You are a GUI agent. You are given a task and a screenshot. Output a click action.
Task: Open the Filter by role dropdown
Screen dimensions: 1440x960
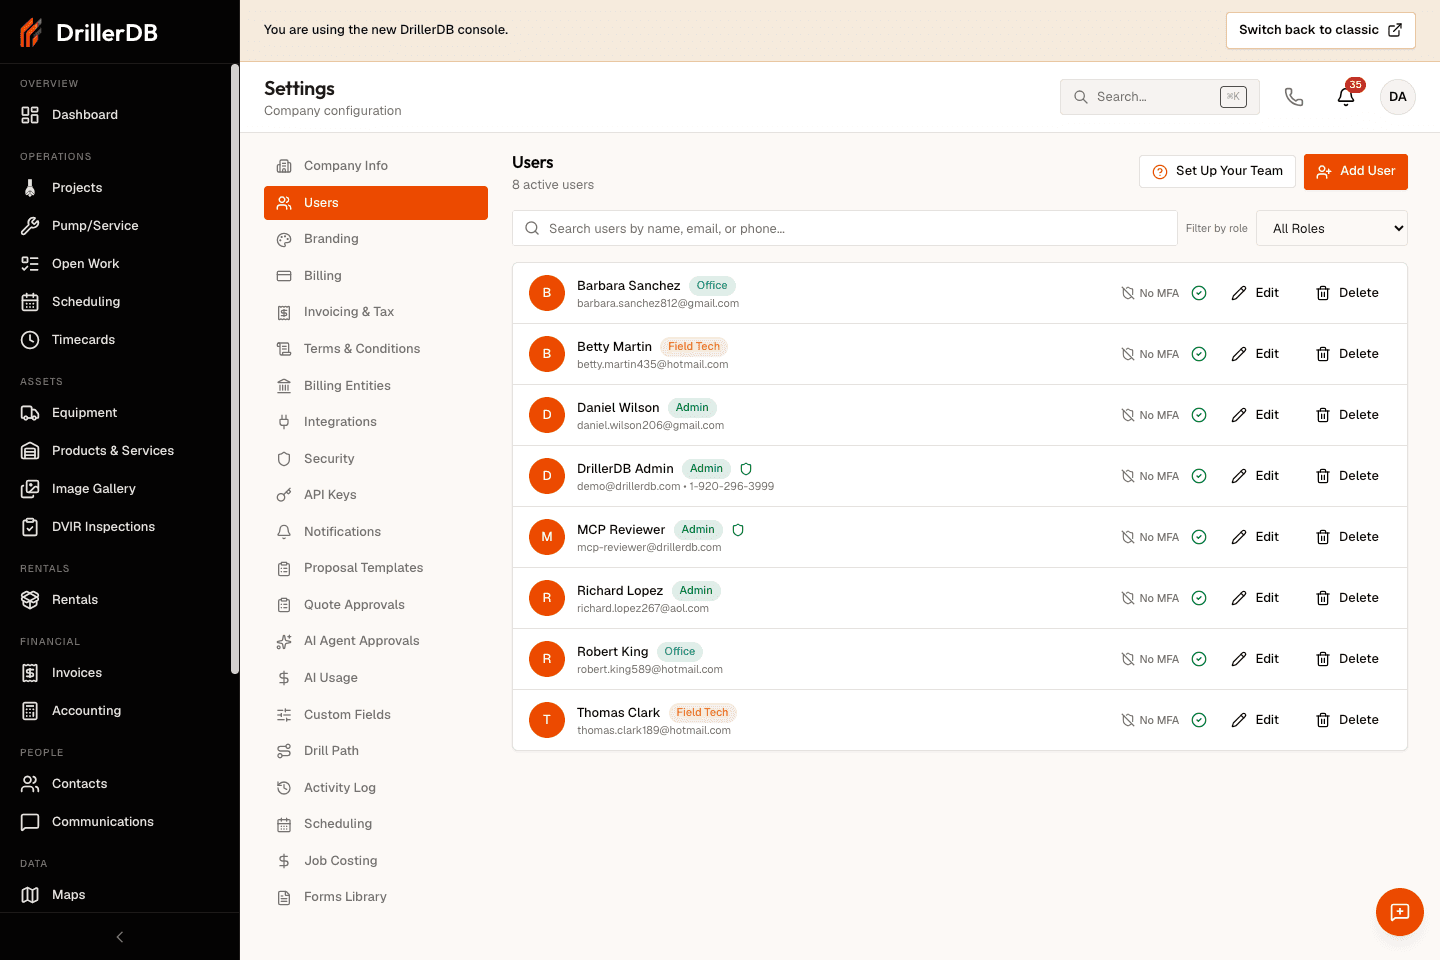pos(1332,228)
